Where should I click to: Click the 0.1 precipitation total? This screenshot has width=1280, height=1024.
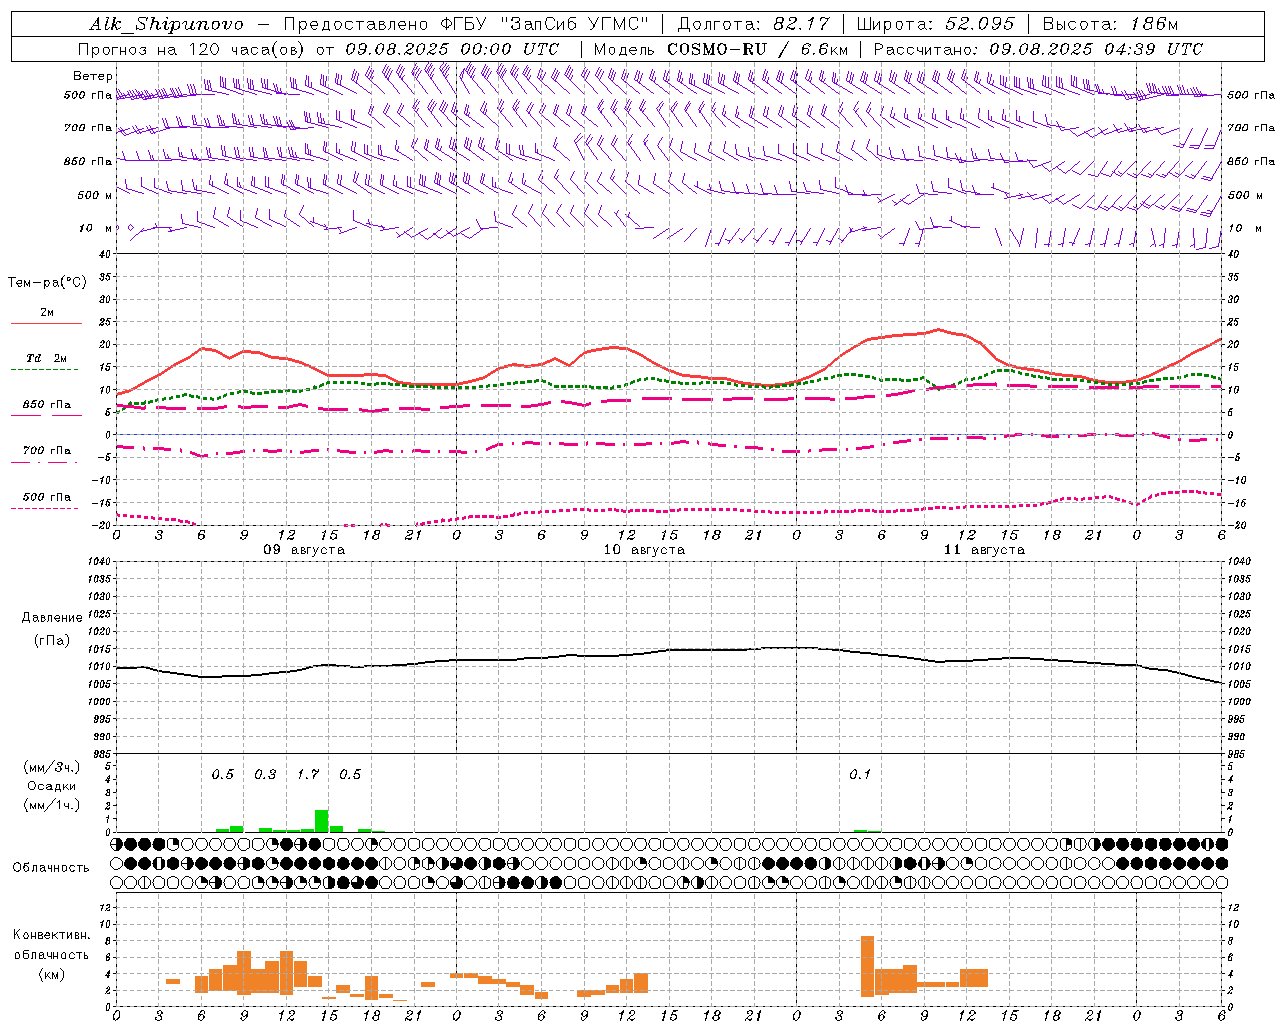[860, 774]
